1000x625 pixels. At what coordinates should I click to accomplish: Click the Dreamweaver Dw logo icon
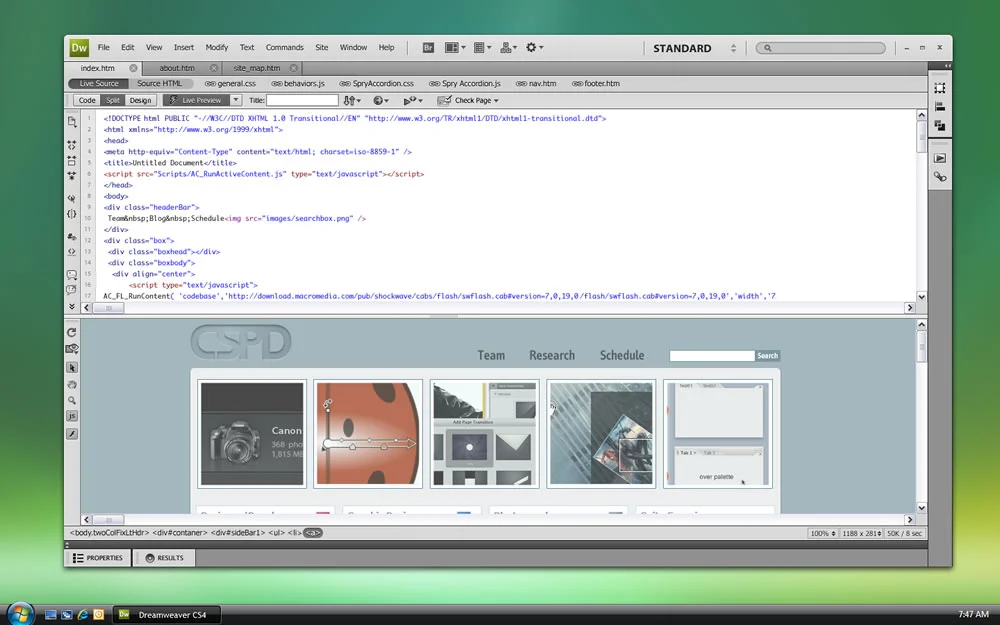79,48
